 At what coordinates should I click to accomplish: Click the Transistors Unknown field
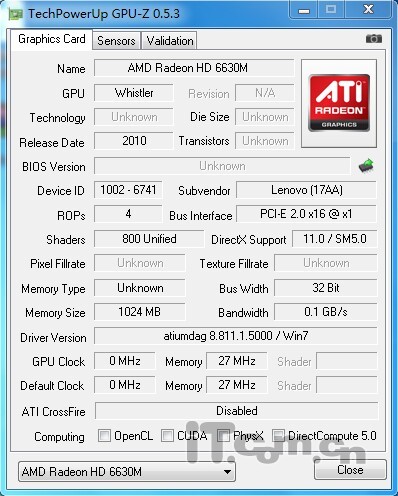click(x=265, y=141)
